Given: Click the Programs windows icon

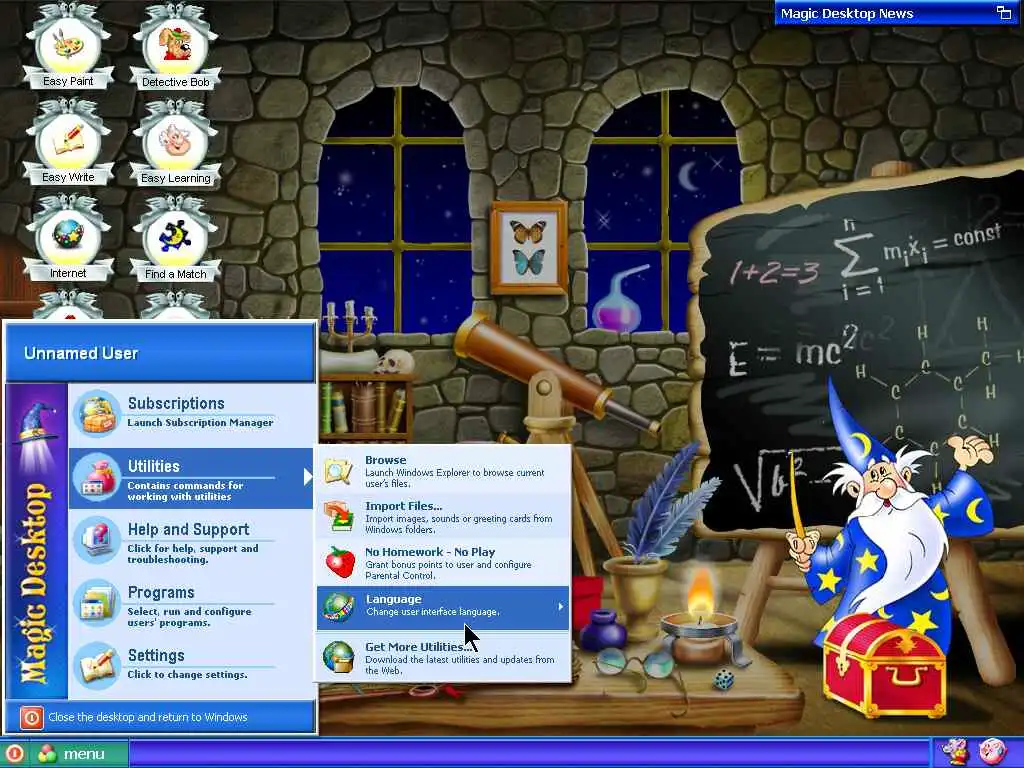Looking at the screenshot, I should tap(97, 603).
